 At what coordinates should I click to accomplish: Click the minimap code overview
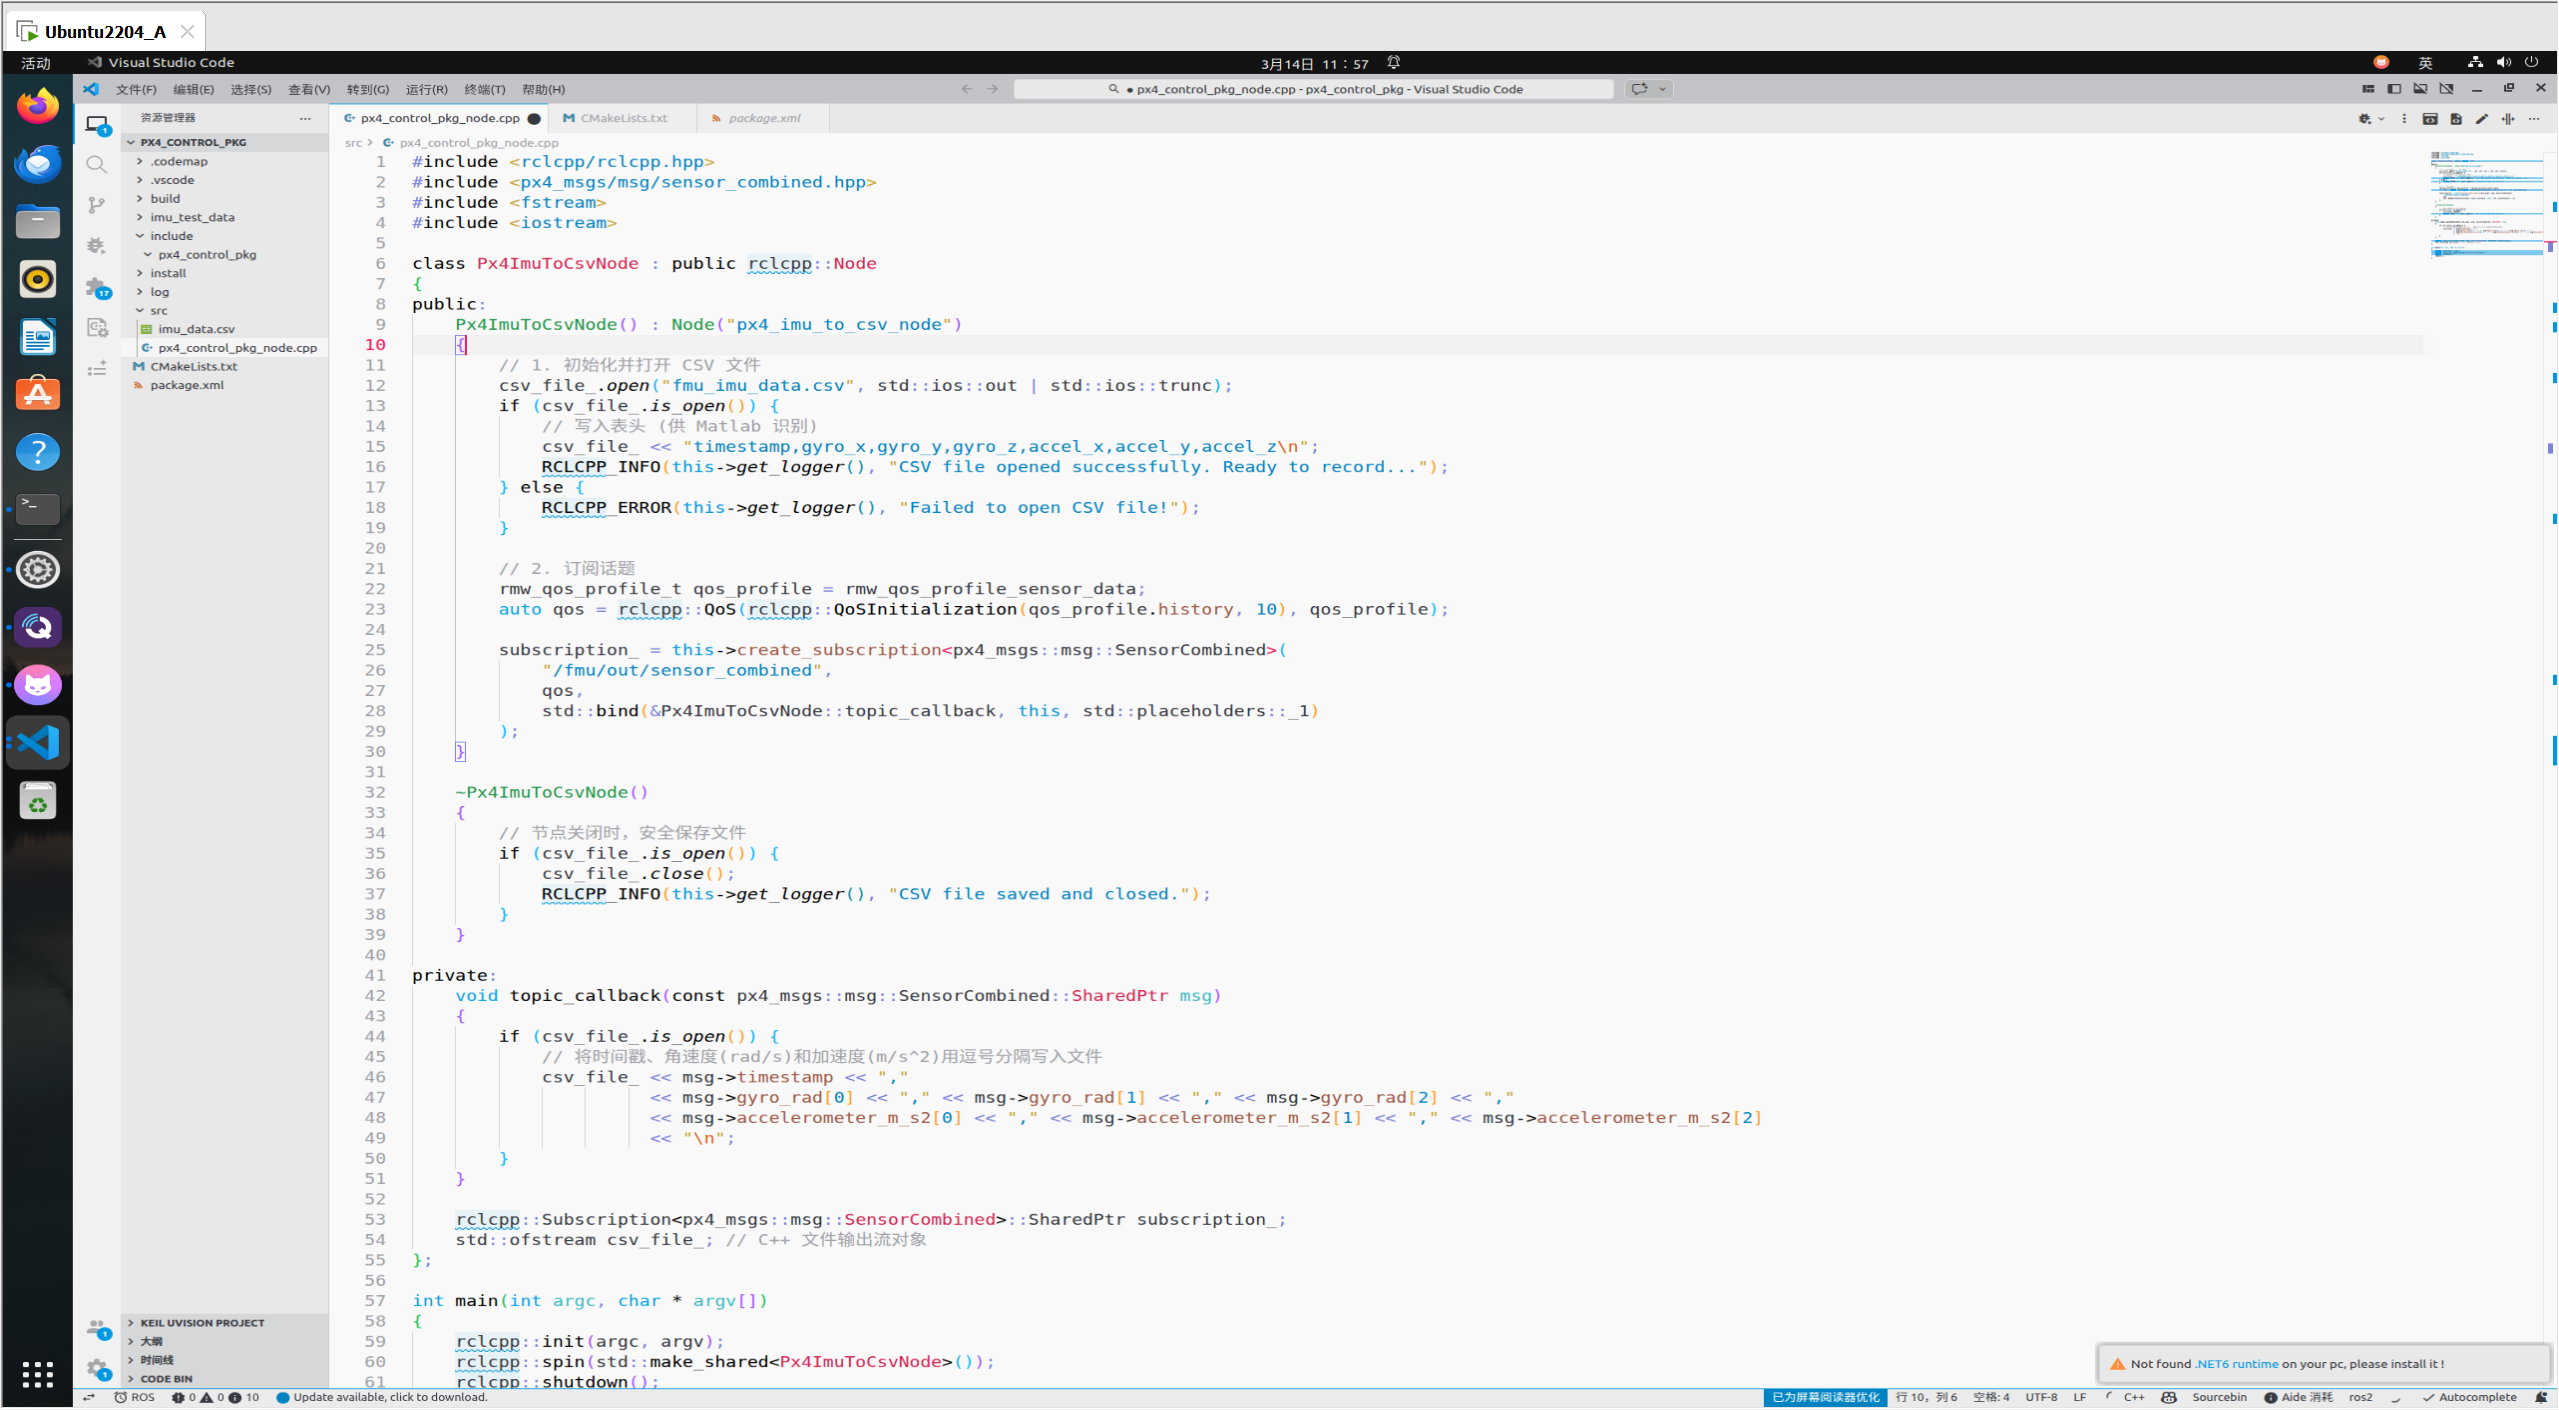coord(2486,205)
